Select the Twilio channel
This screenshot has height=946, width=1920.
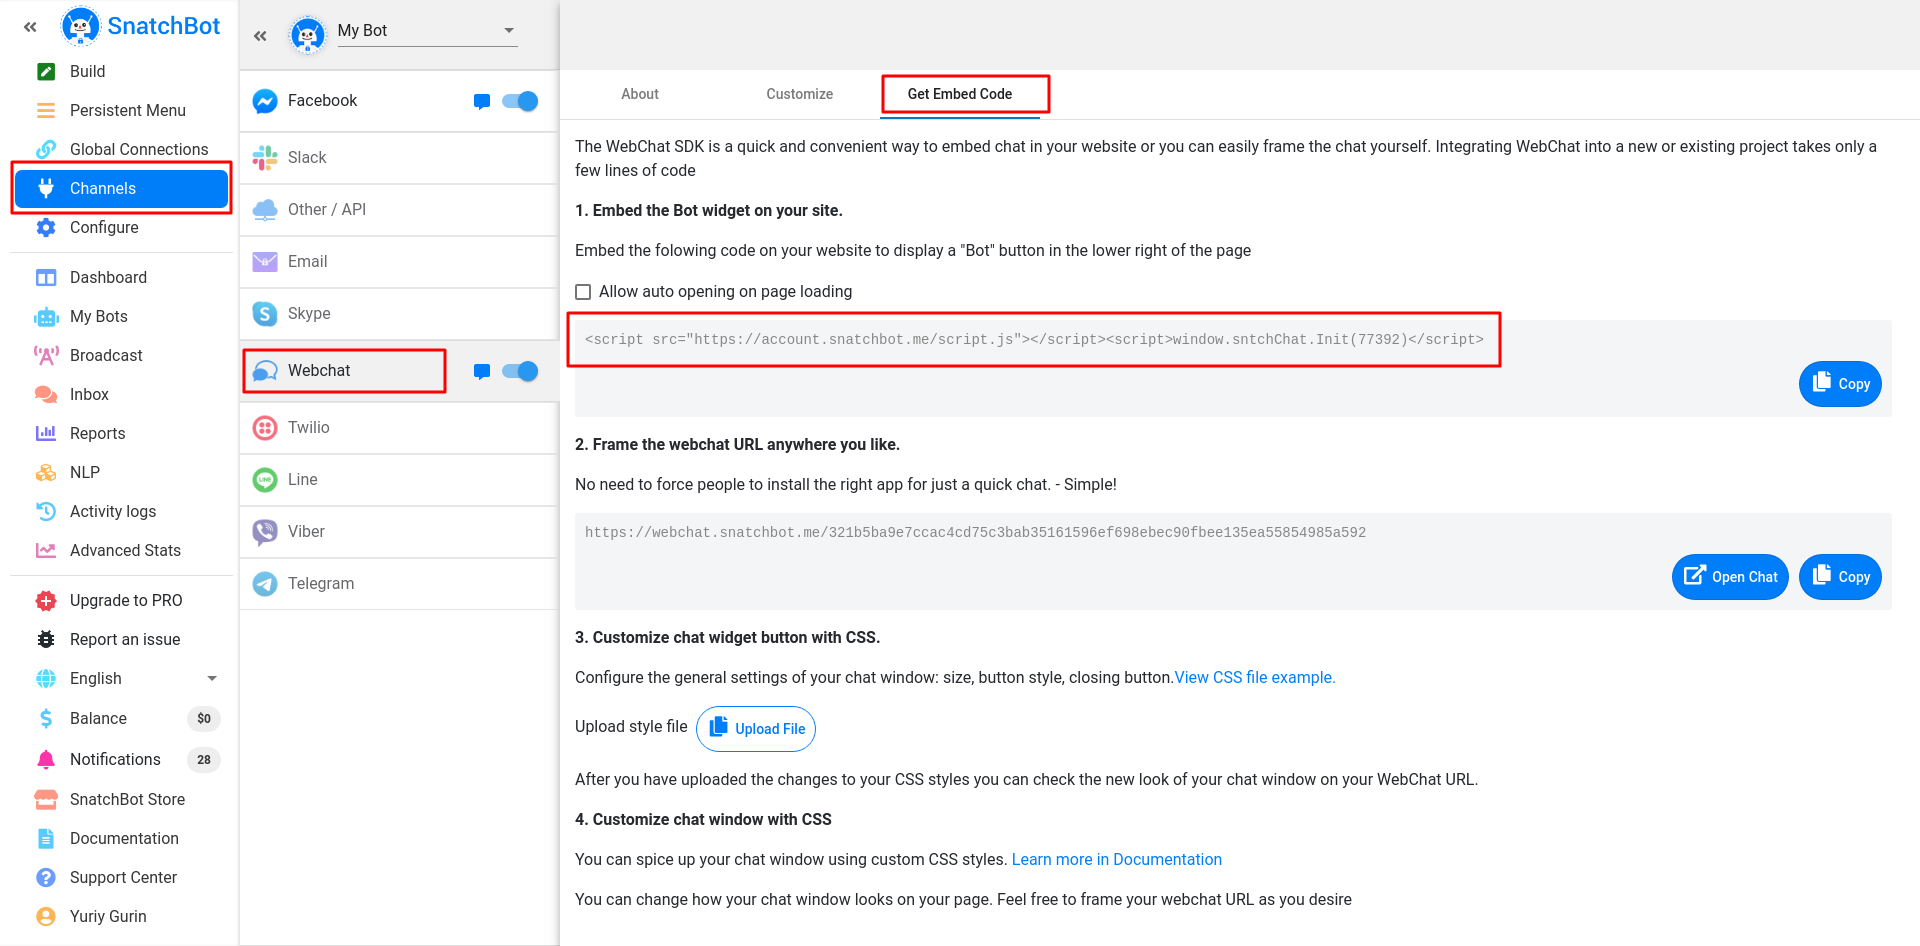pyautogui.click(x=398, y=428)
